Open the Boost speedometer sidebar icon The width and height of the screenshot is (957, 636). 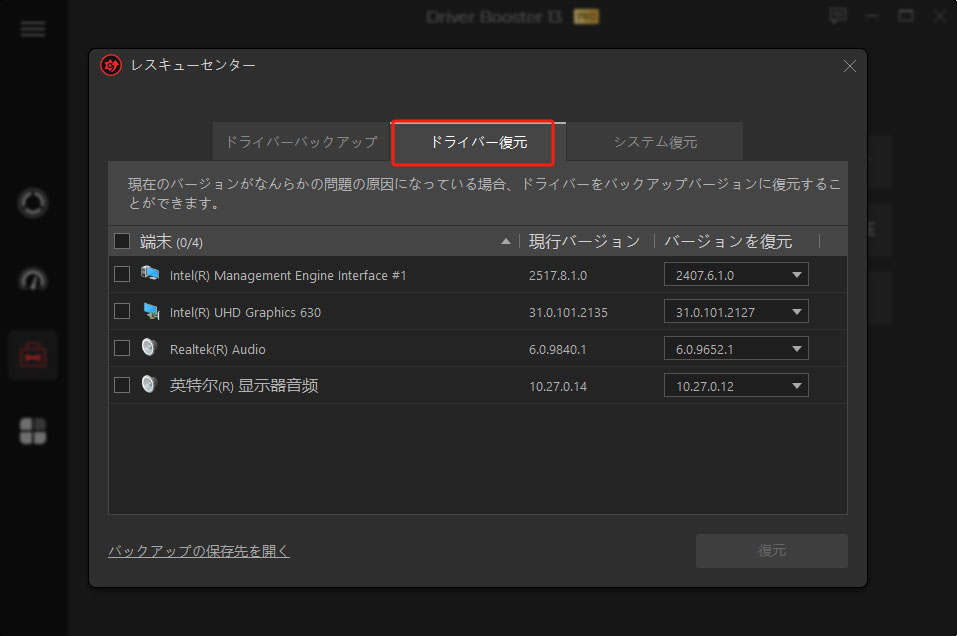(33, 280)
